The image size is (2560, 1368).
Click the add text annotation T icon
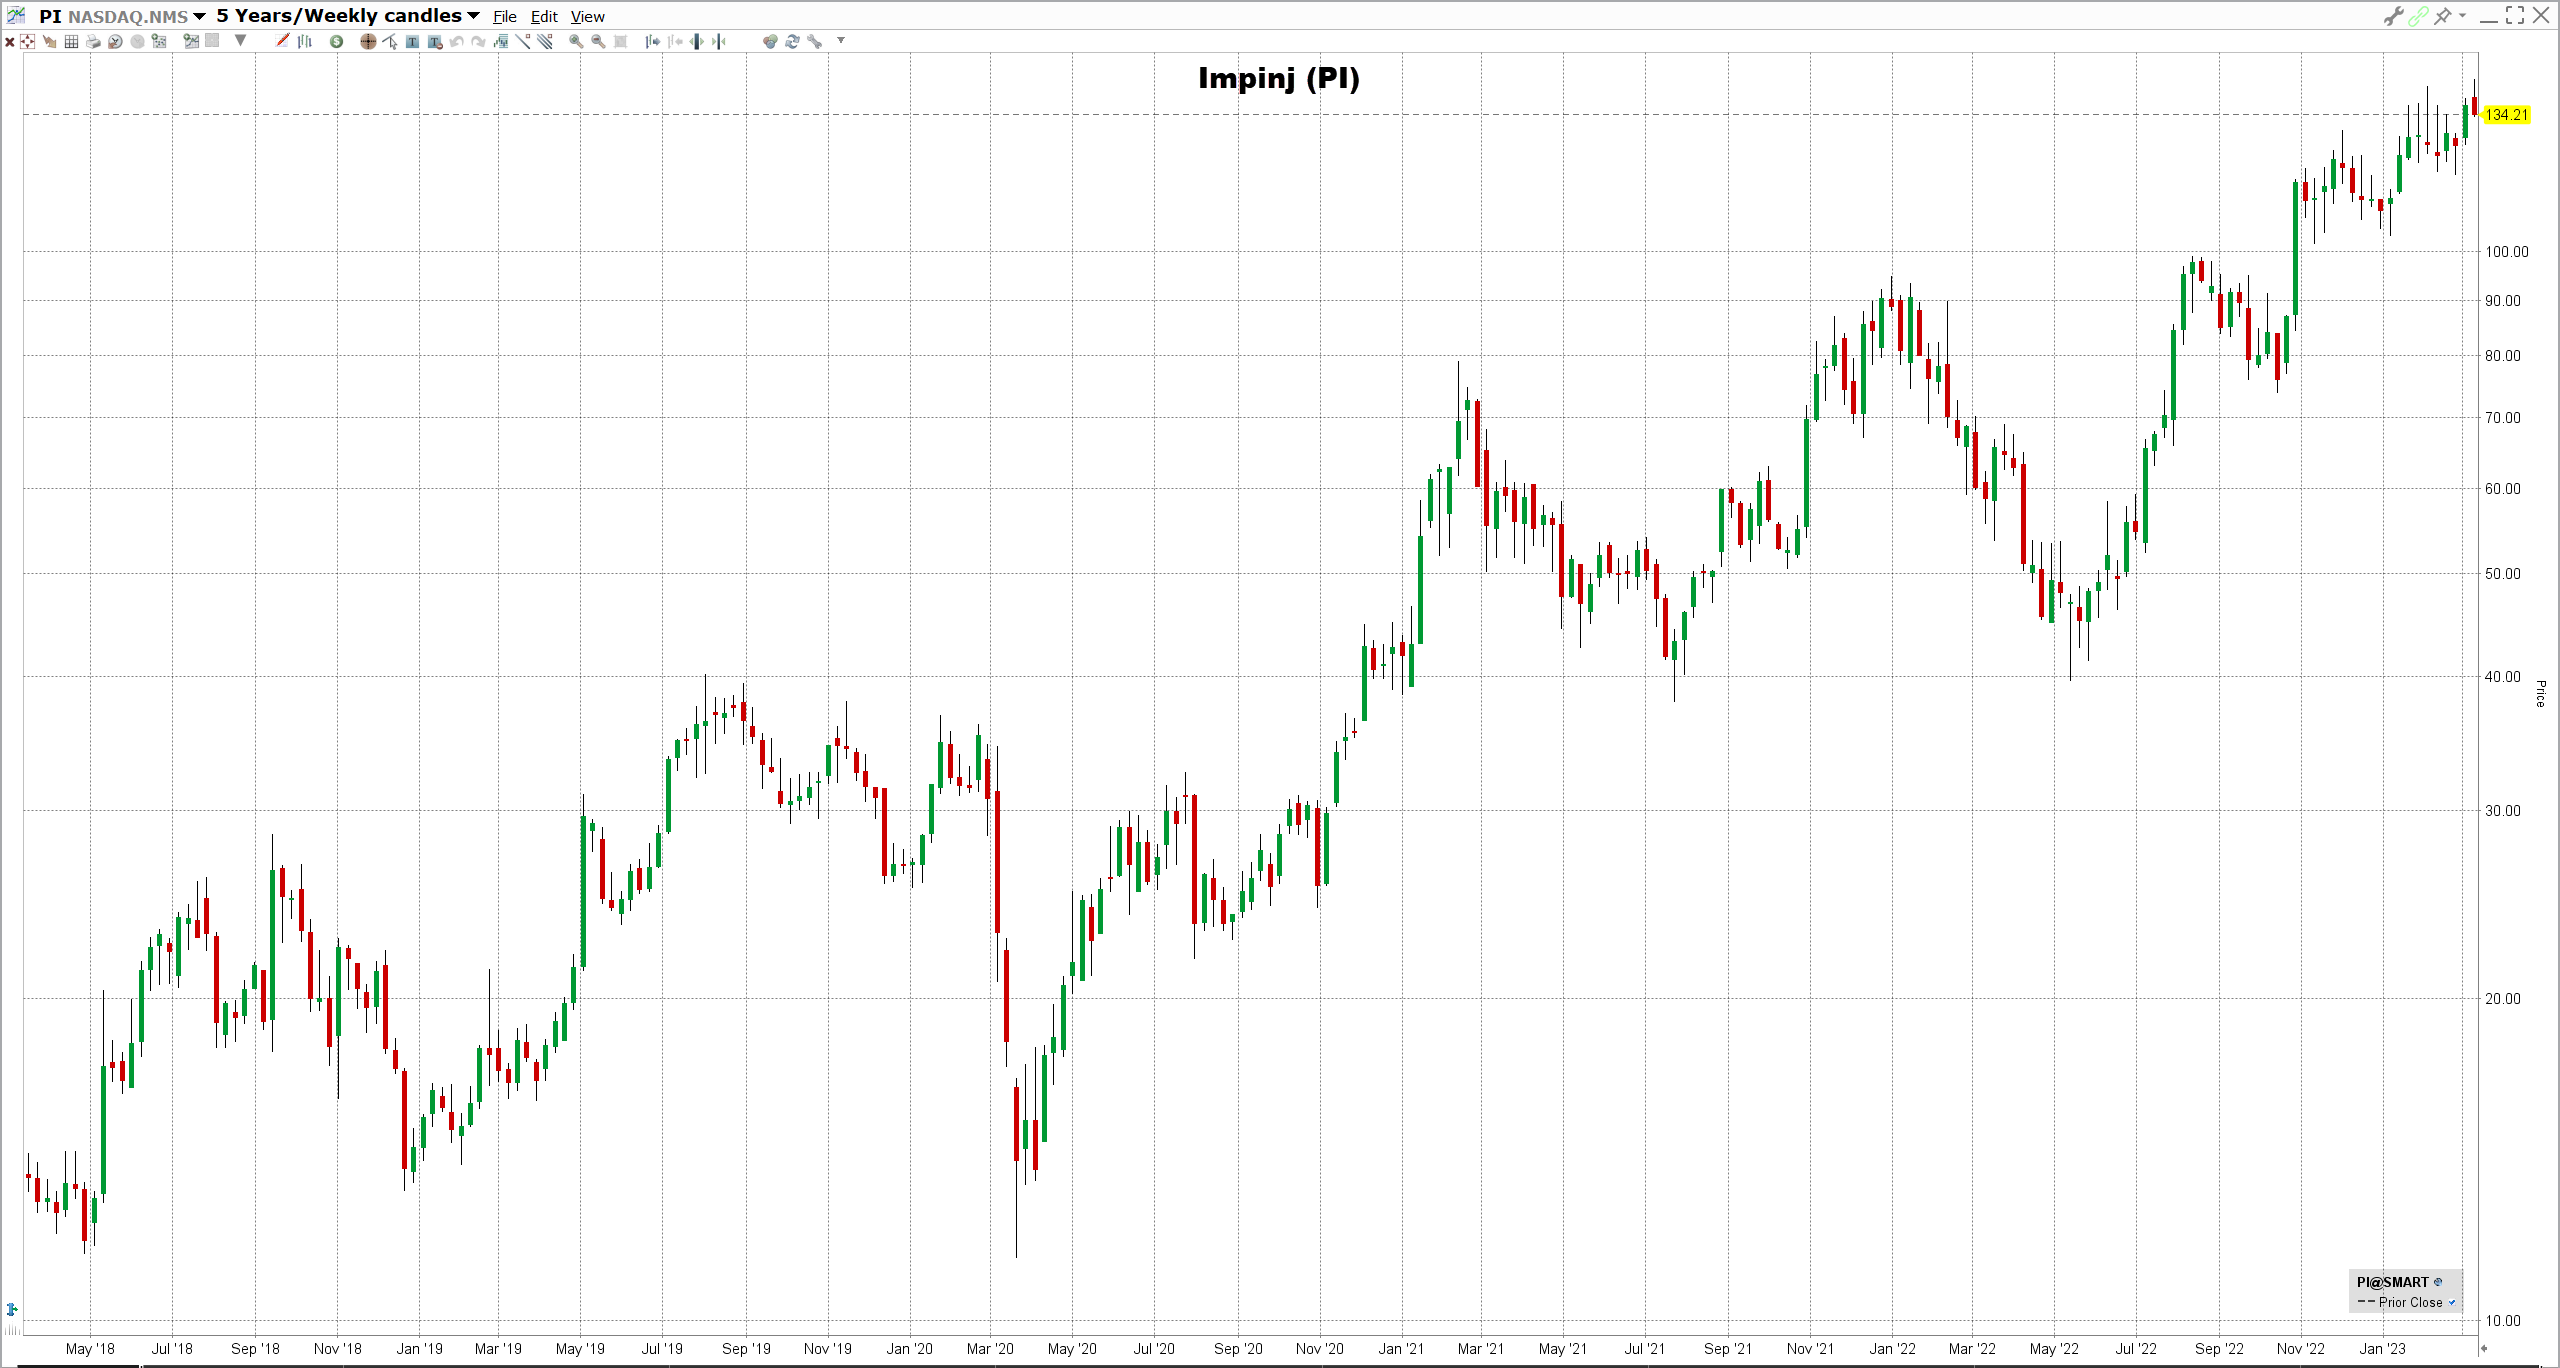pyautogui.click(x=412, y=41)
